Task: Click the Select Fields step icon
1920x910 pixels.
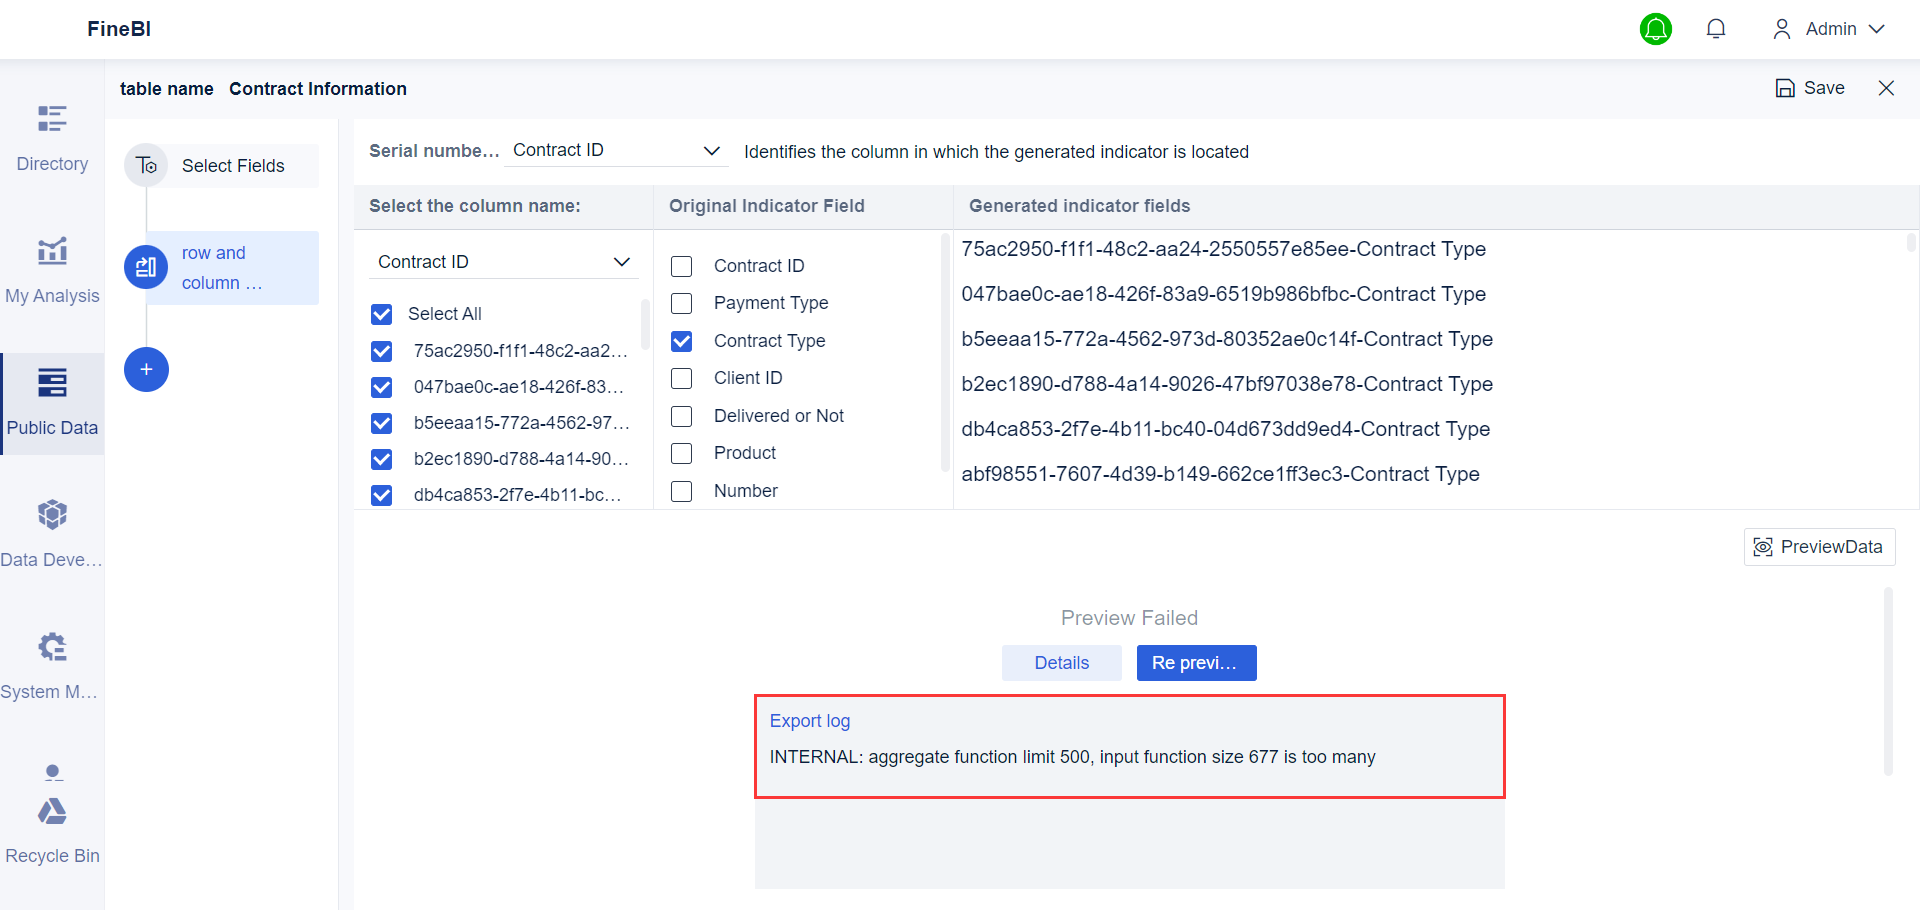Action: (x=146, y=165)
